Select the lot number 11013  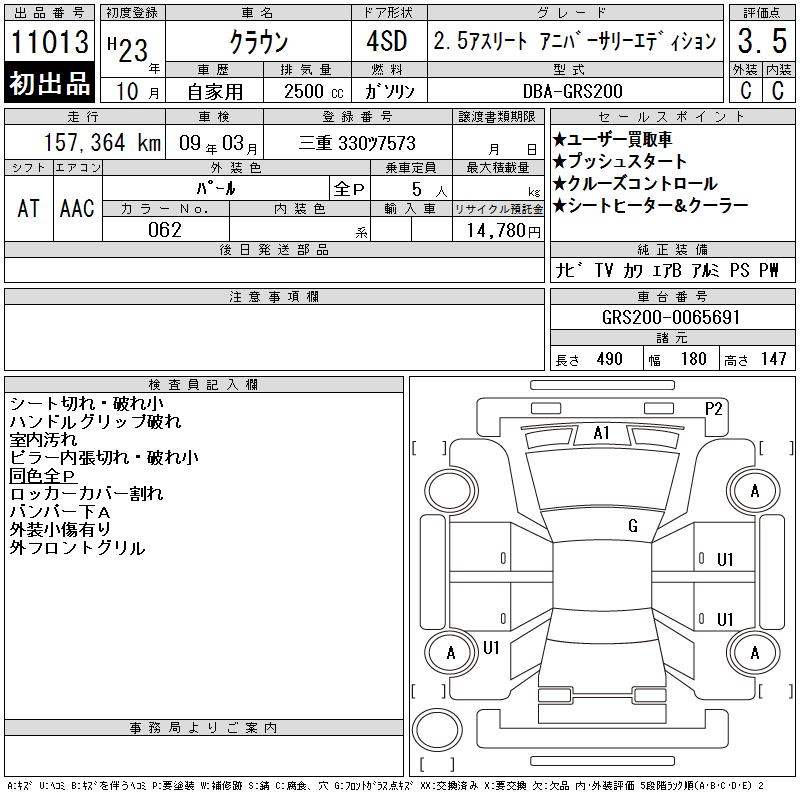[49, 41]
